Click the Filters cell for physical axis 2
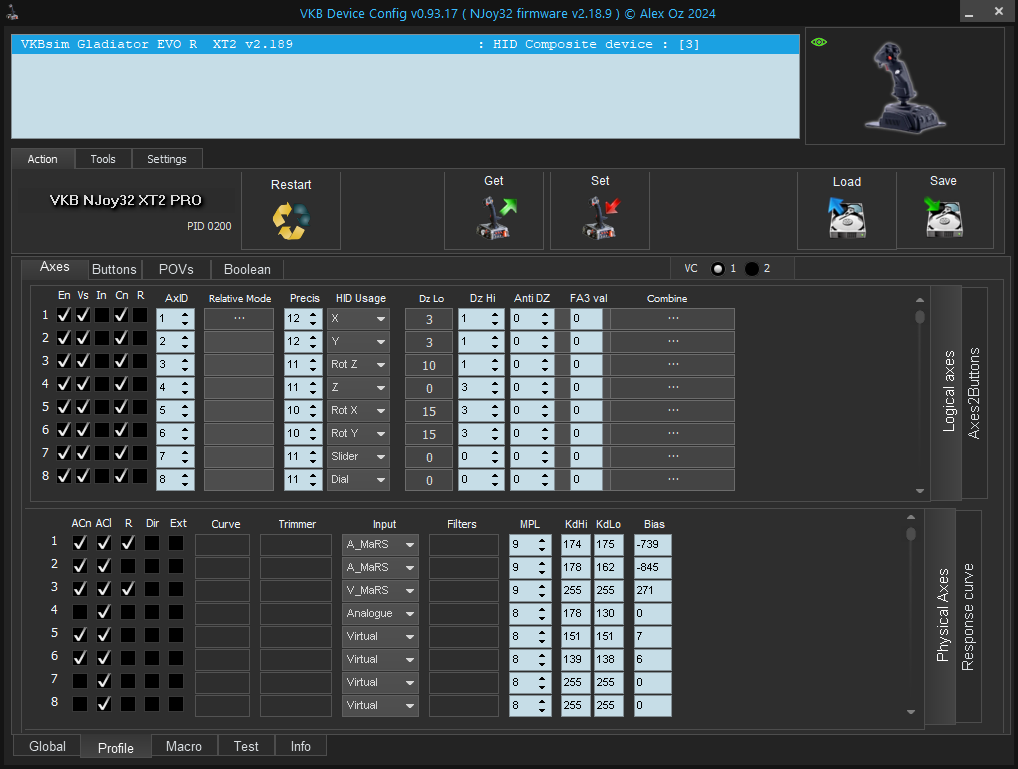This screenshot has height=769, width=1018. pyautogui.click(x=464, y=568)
